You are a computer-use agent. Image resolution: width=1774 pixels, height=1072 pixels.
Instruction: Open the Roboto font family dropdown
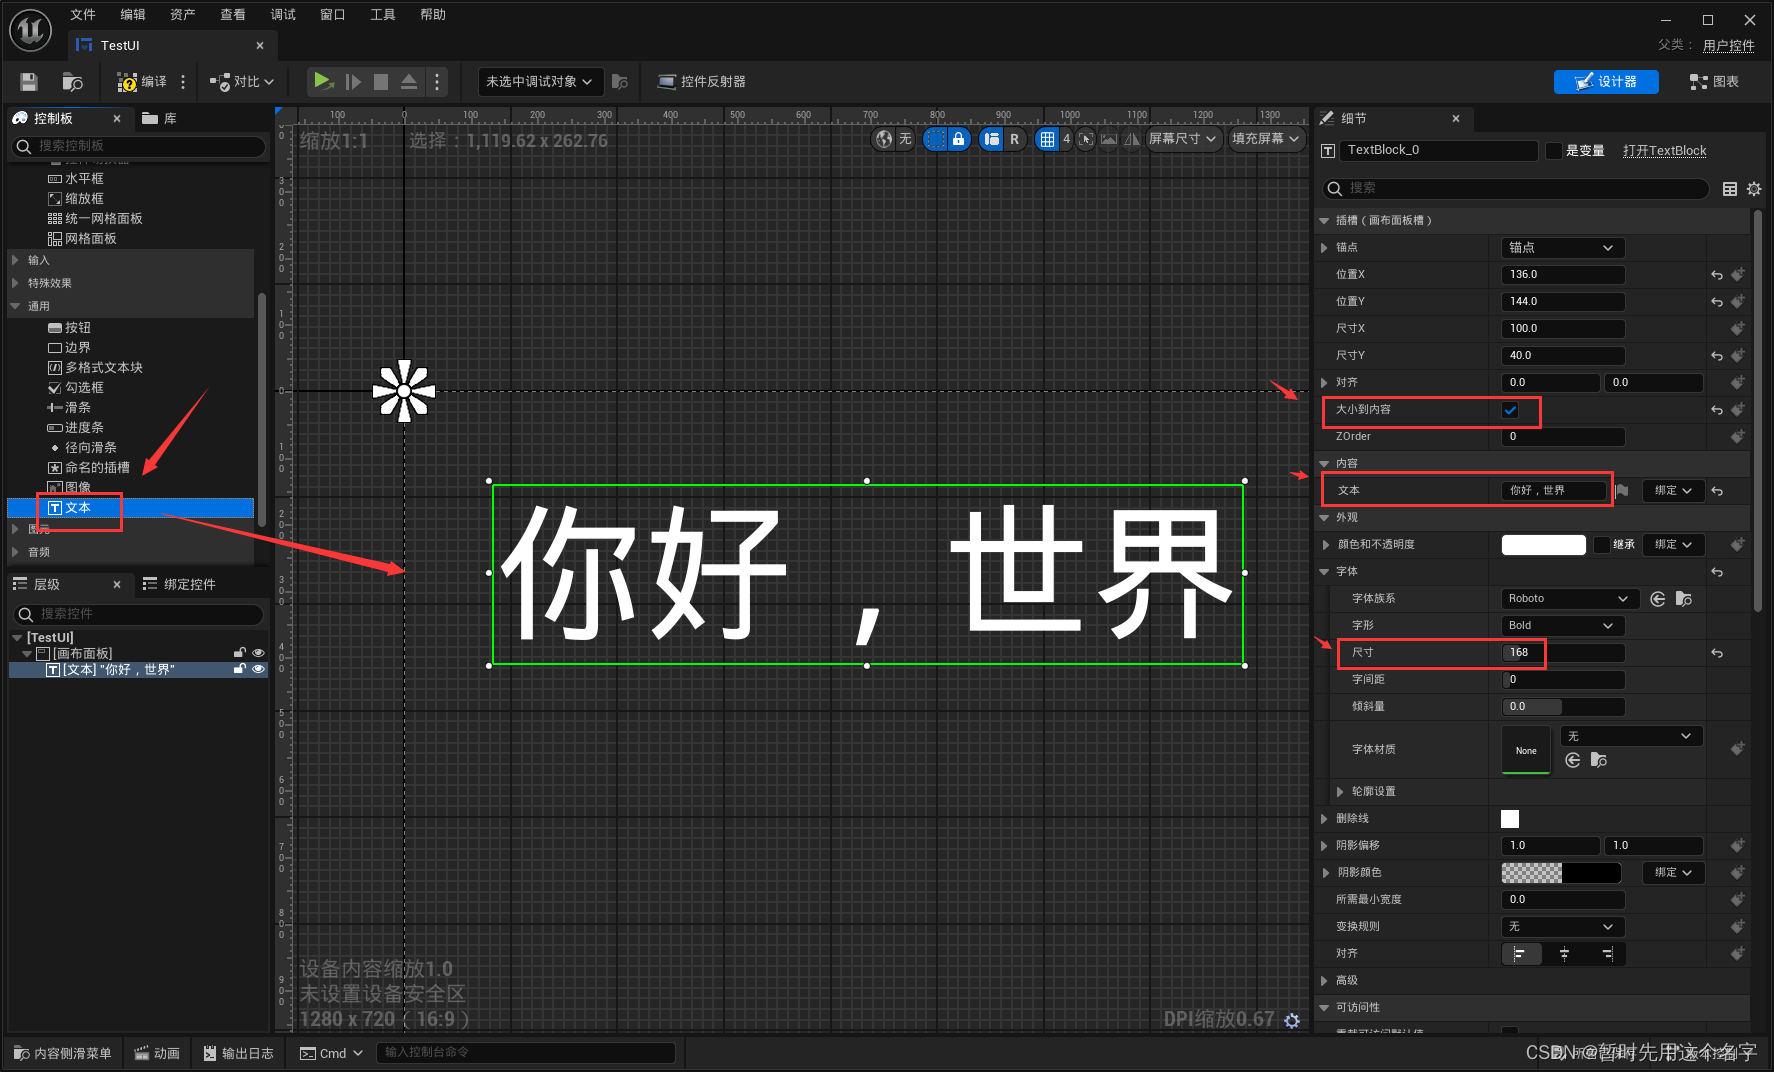pyautogui.click(x=1570, y=599)
